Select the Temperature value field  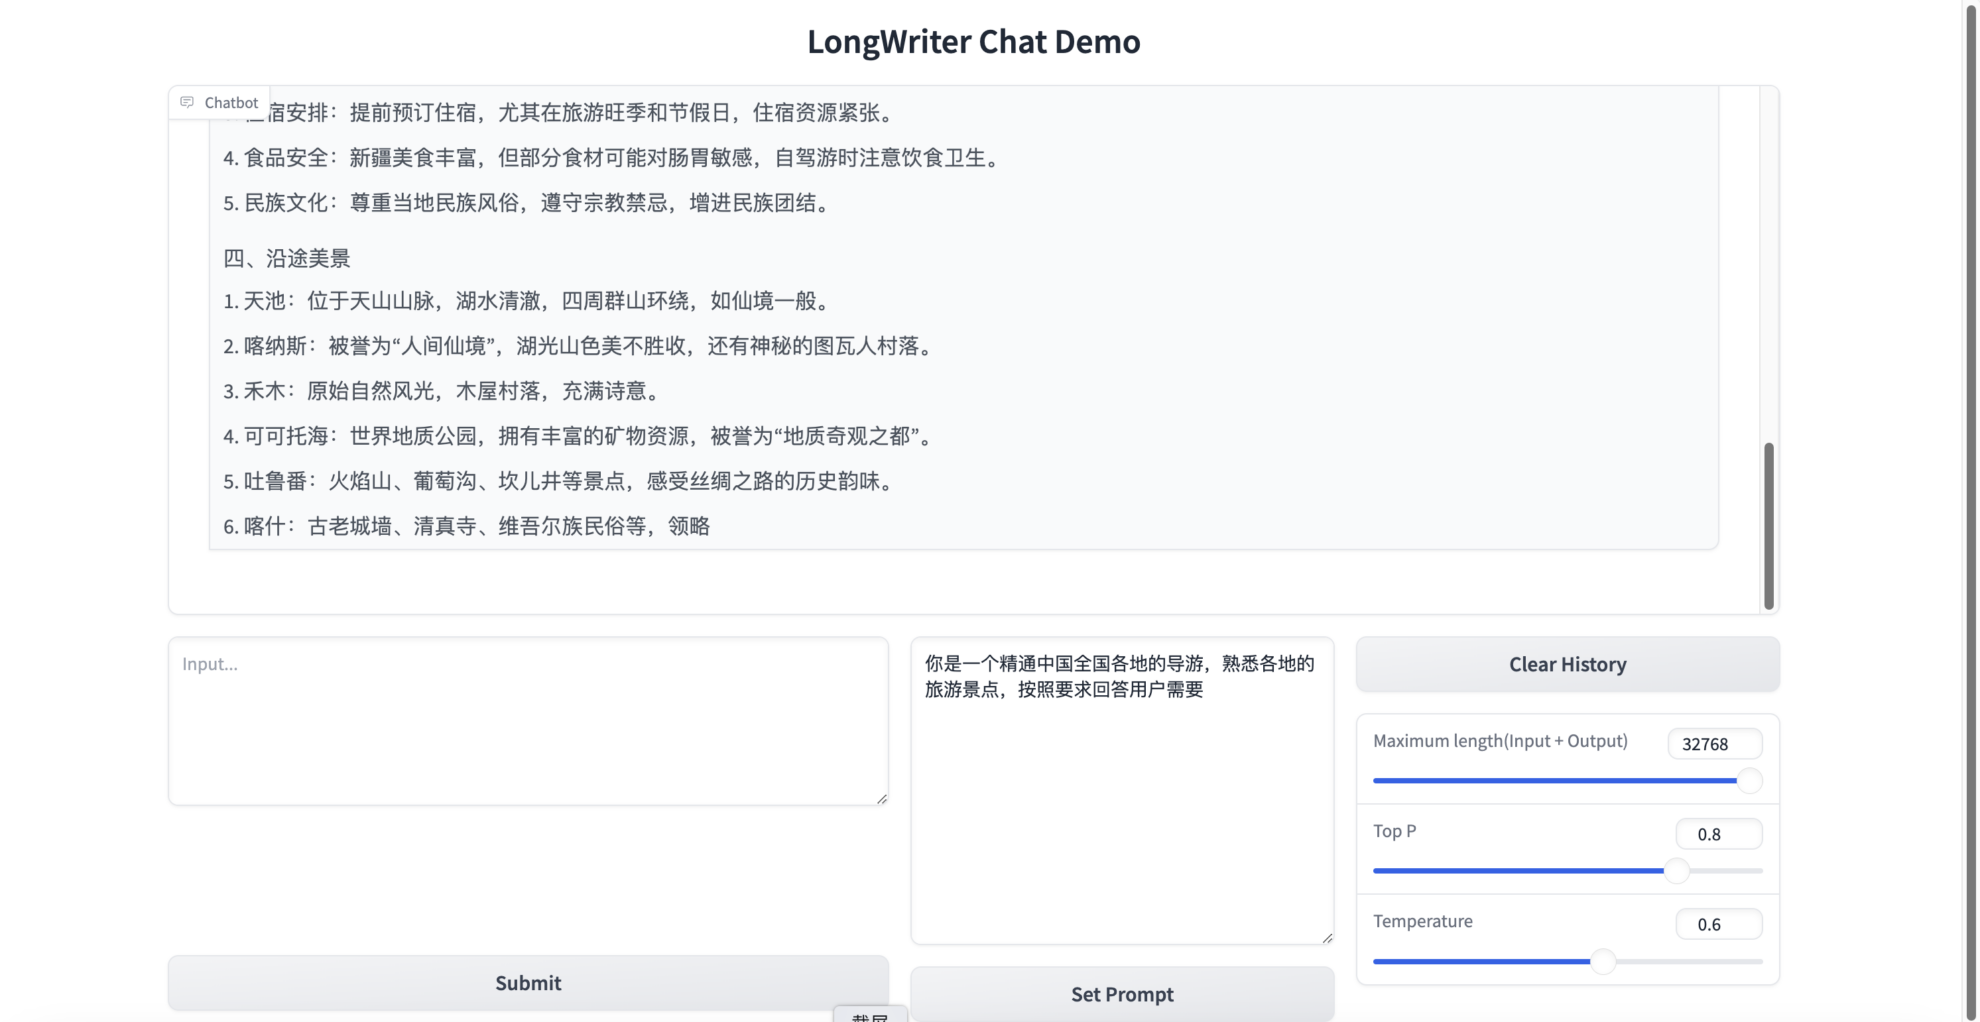[1718, 924]
